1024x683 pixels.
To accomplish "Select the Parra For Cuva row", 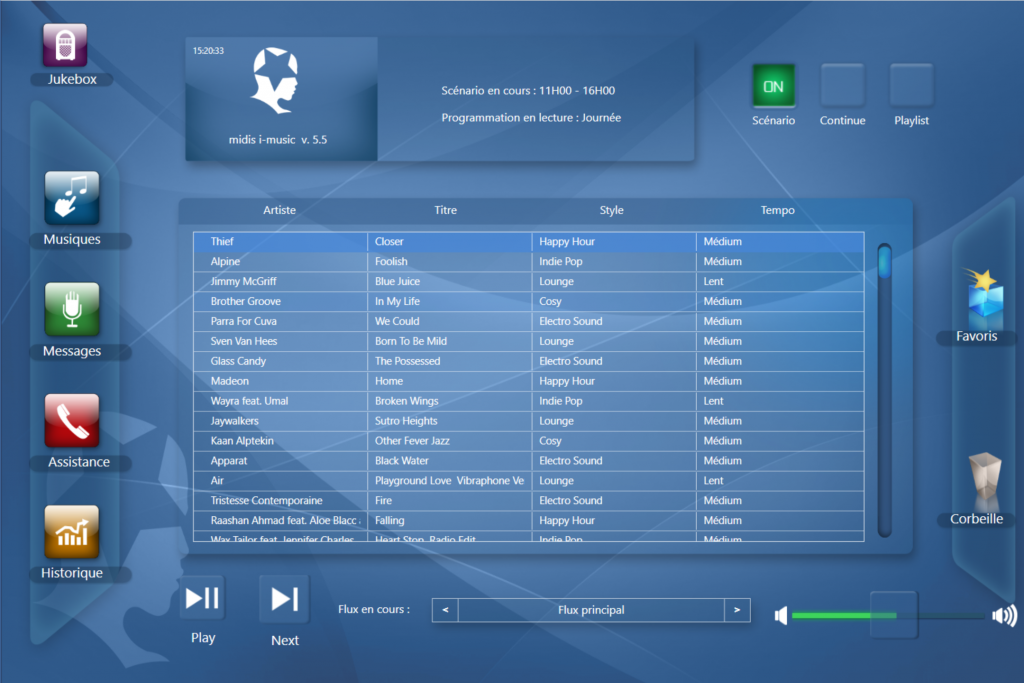I will coord(528,321).
